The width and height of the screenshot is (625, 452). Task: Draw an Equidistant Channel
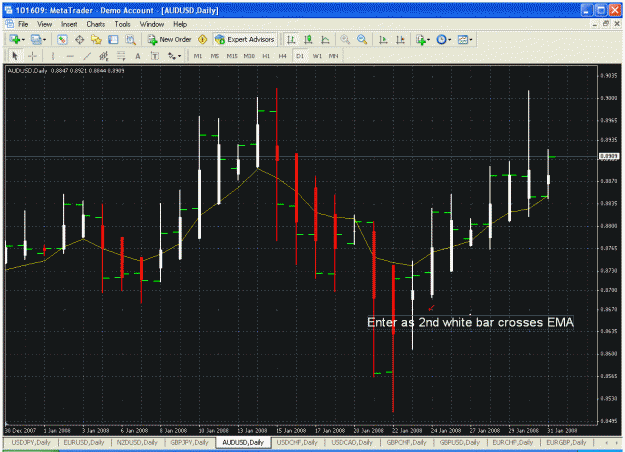pyautogui.click(x=104, y=56)
